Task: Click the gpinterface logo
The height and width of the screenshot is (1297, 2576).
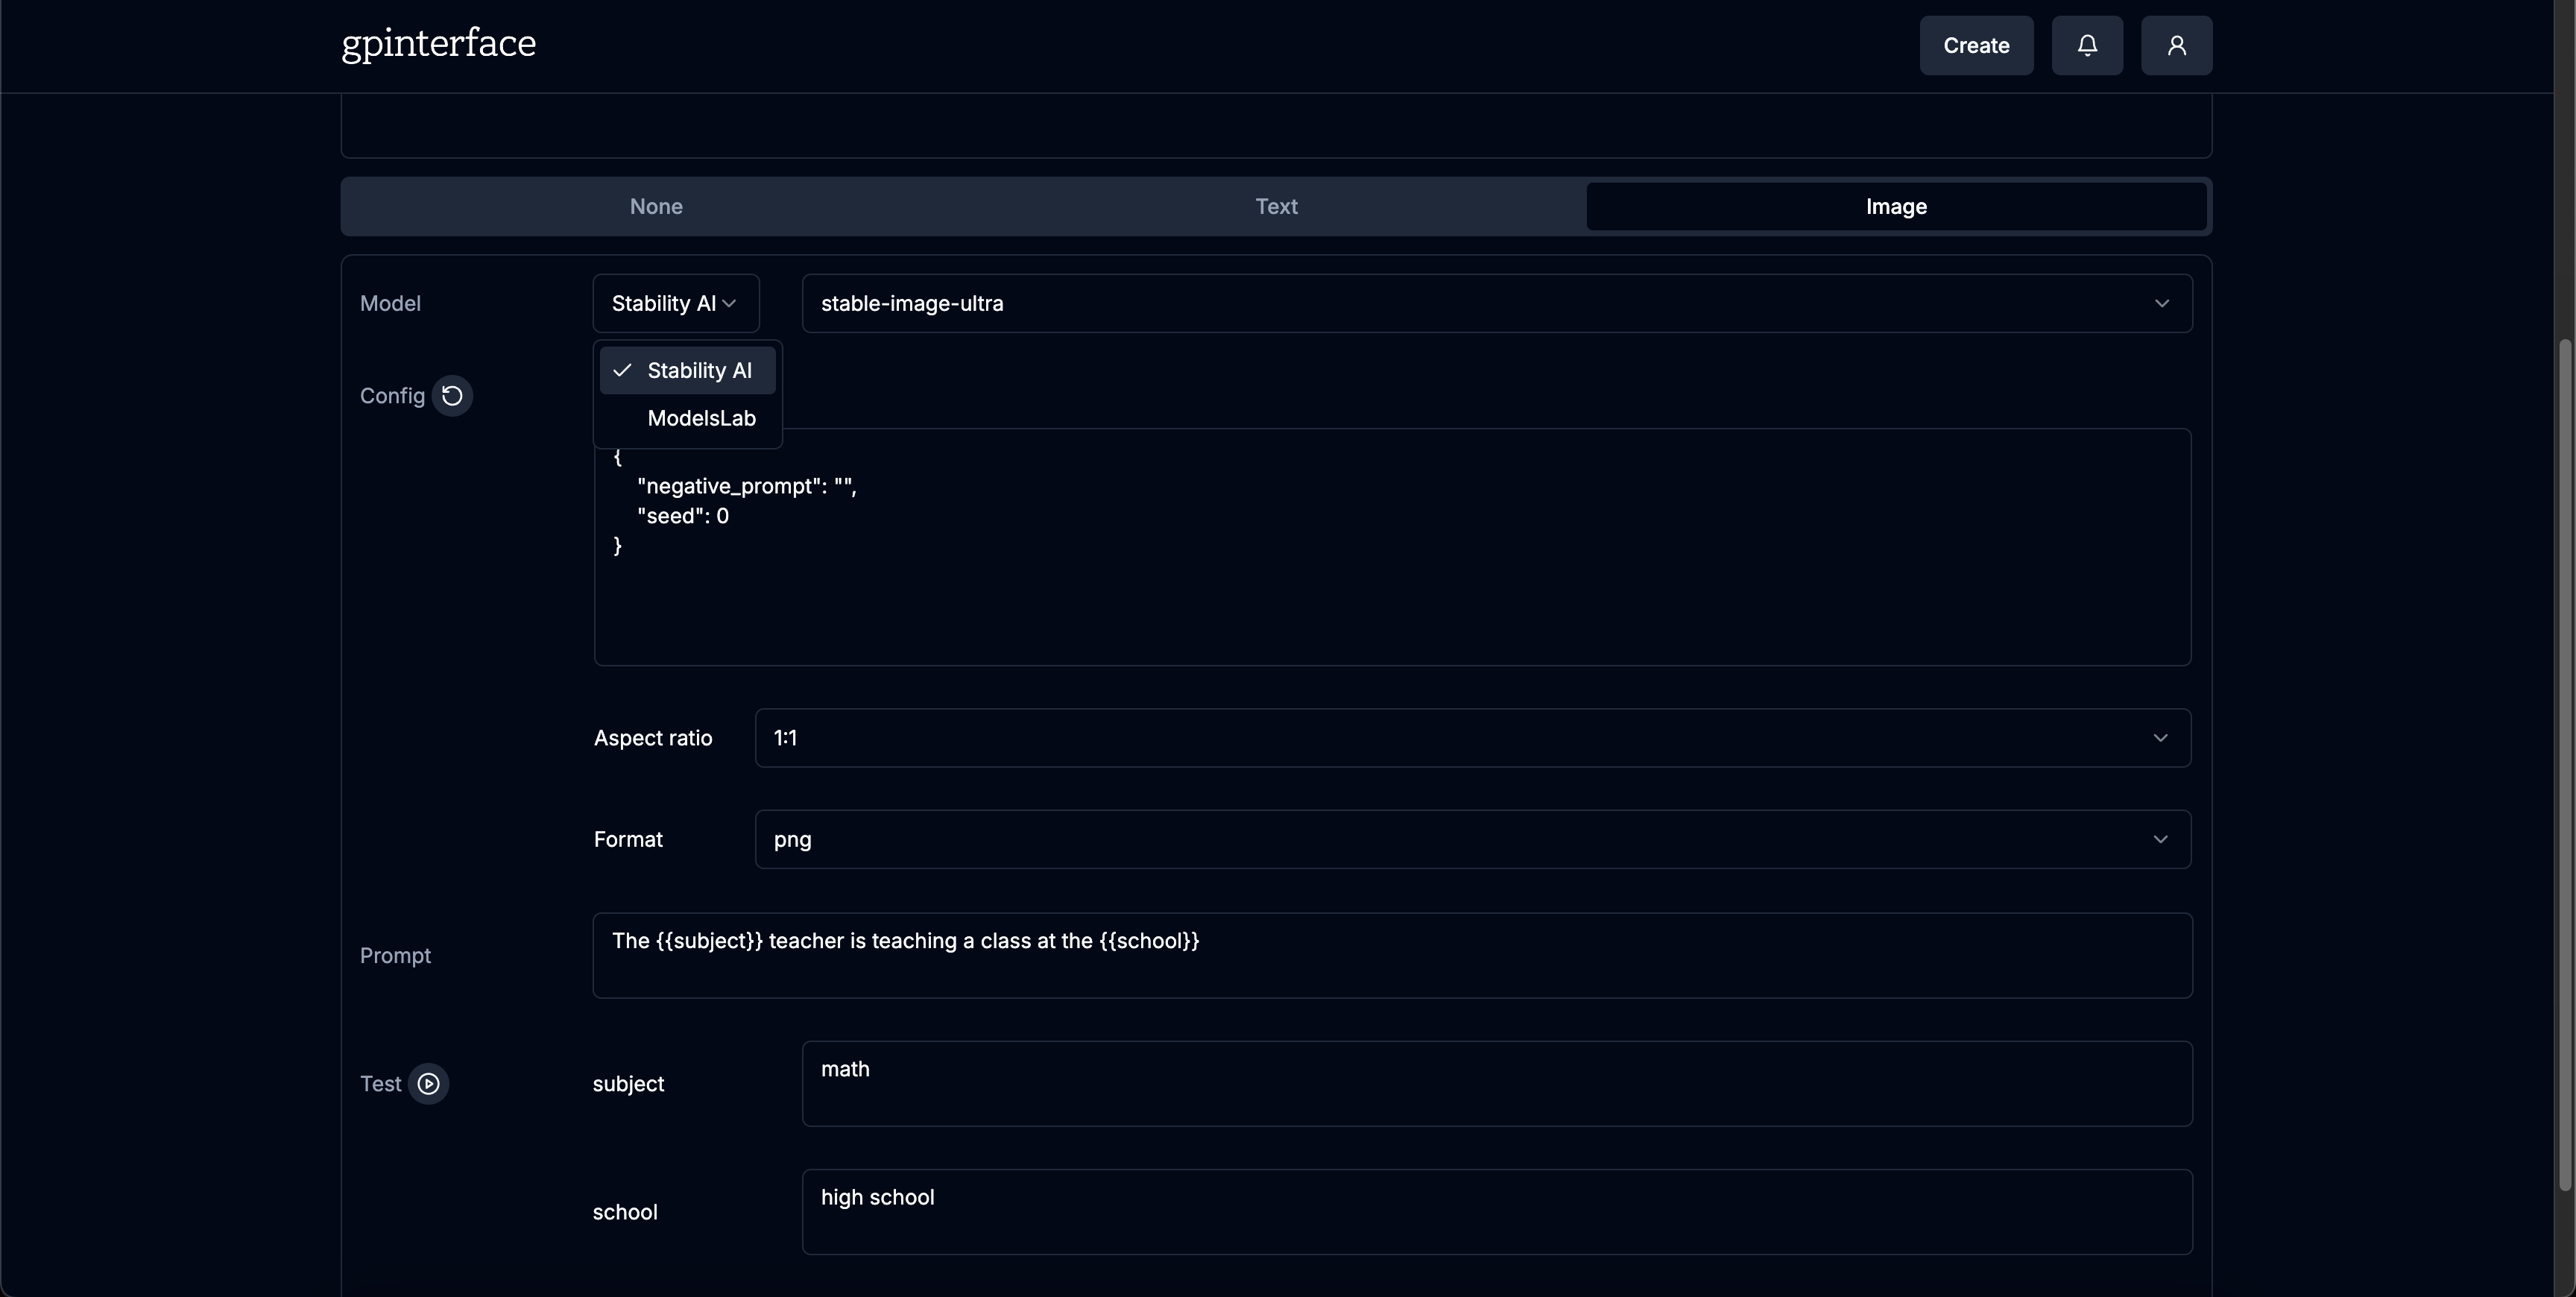Action: (x=438, y=43)
